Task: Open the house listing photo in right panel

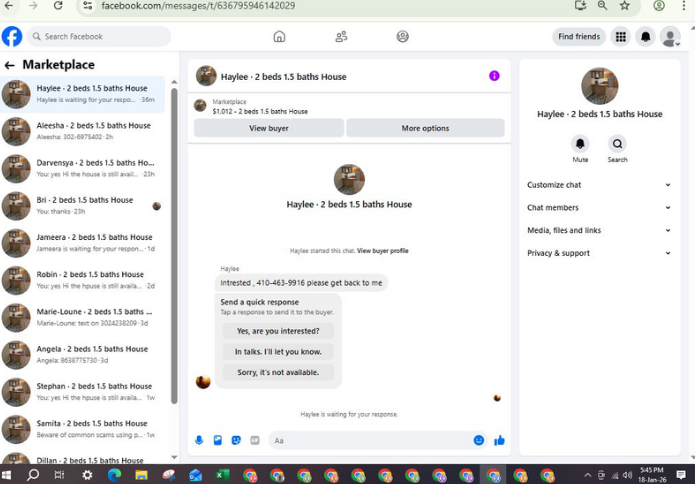Action: point(600,86)
